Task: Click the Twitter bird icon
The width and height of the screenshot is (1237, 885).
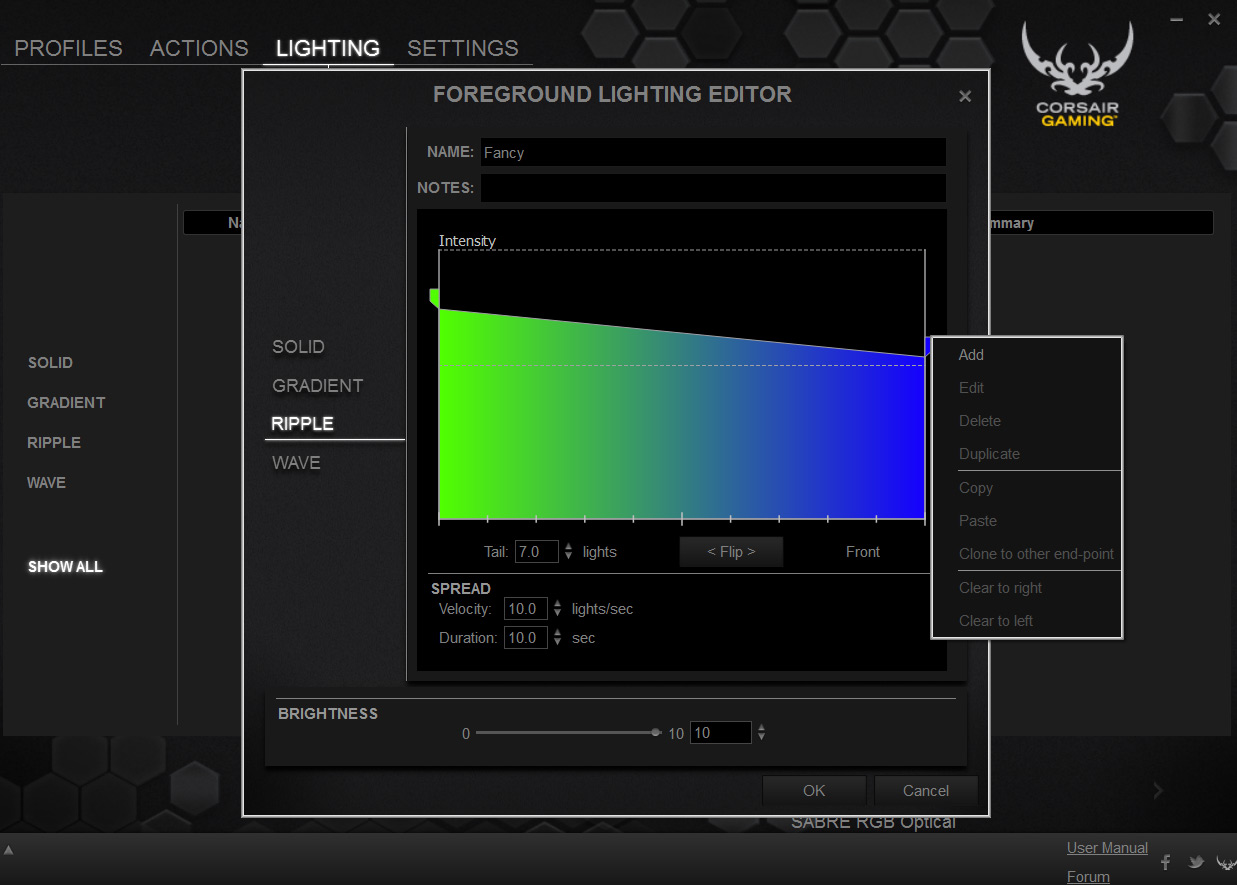Action: 1195,862
